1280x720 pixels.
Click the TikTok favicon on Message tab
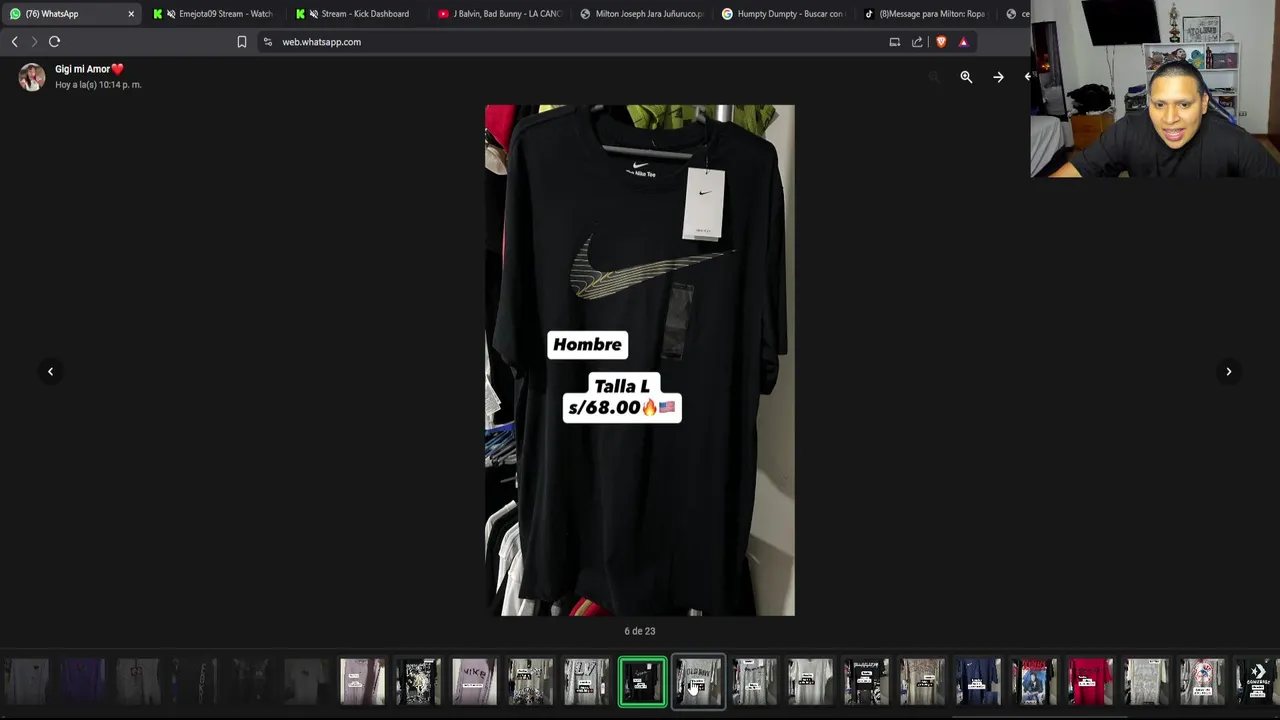click(x=869, y=14)
